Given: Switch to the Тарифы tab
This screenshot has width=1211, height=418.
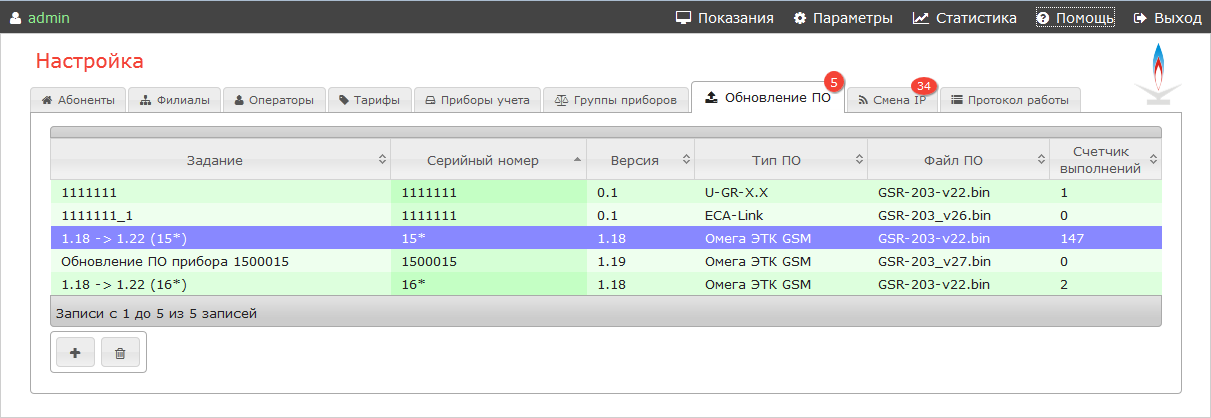Looking at the screenshot, I should point(370,100).
